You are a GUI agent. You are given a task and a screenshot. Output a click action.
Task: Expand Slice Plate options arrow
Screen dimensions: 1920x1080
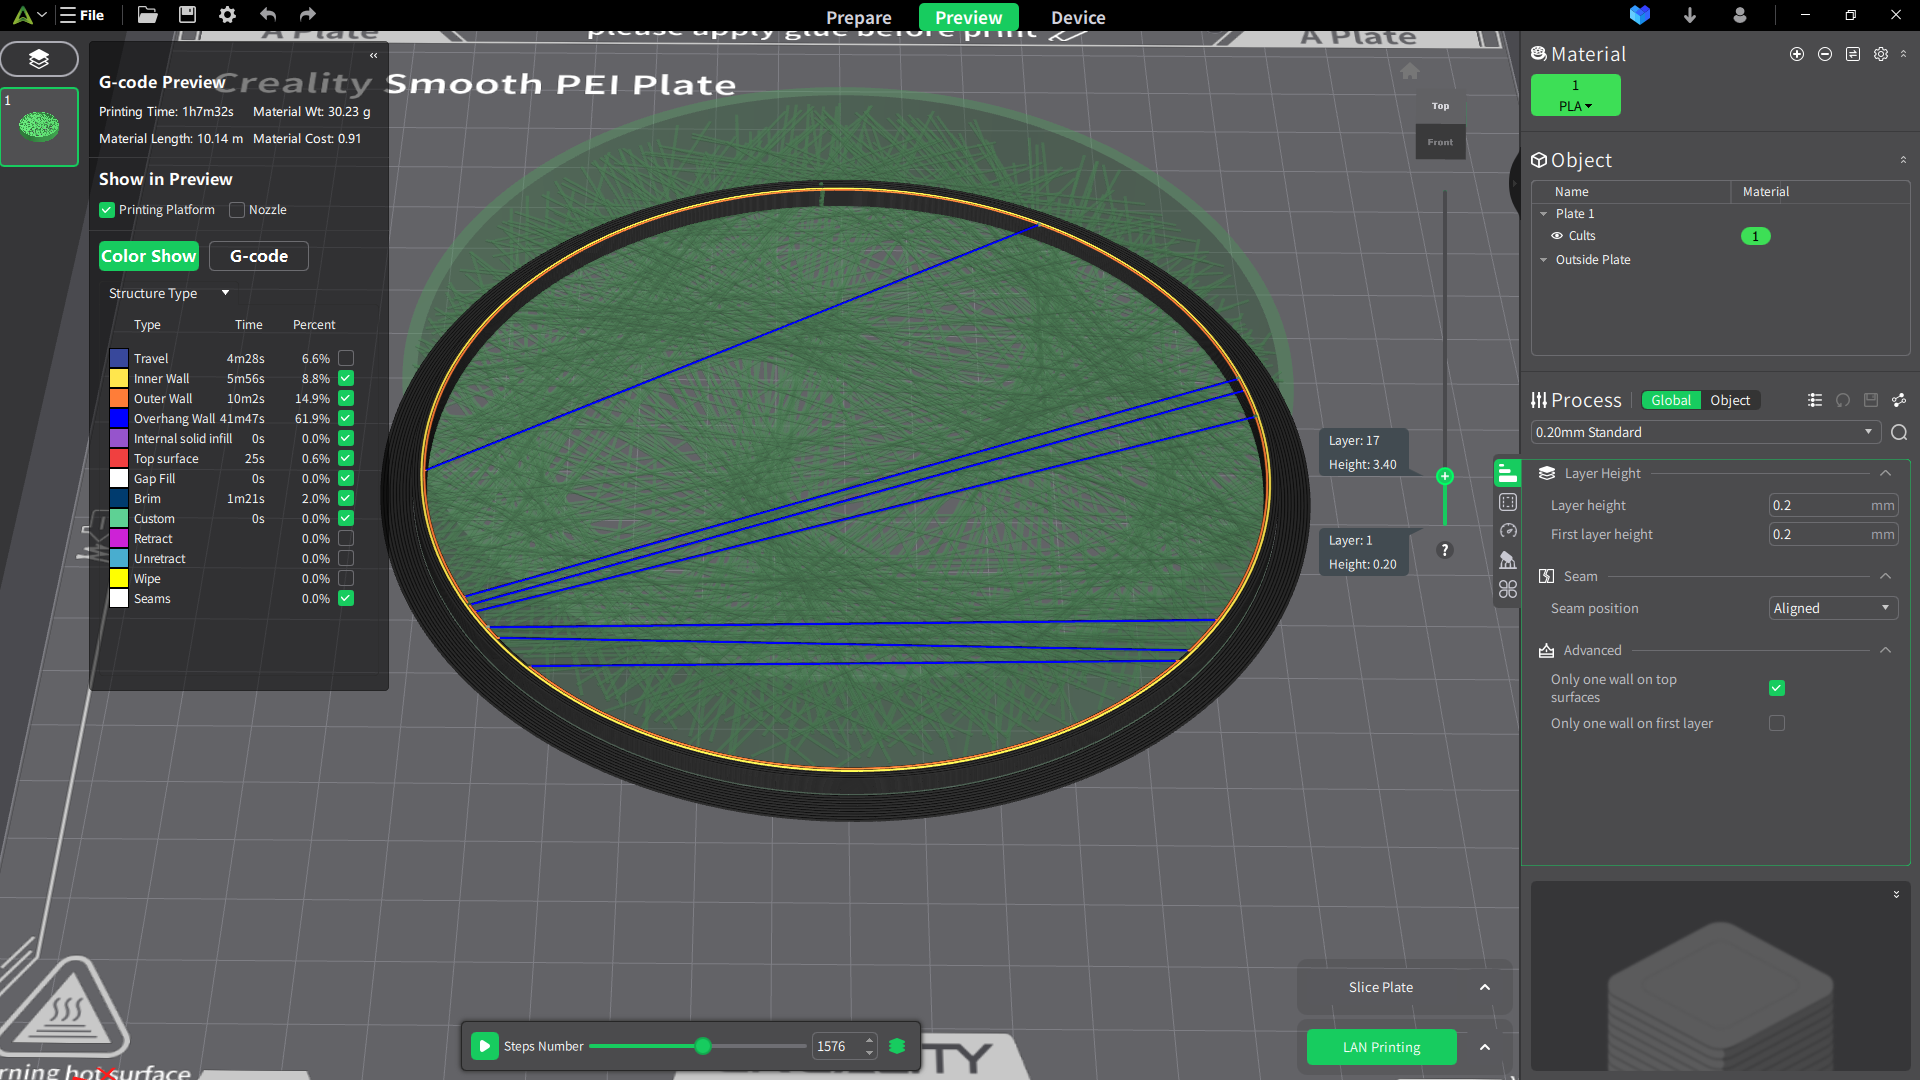point(1485,987)
